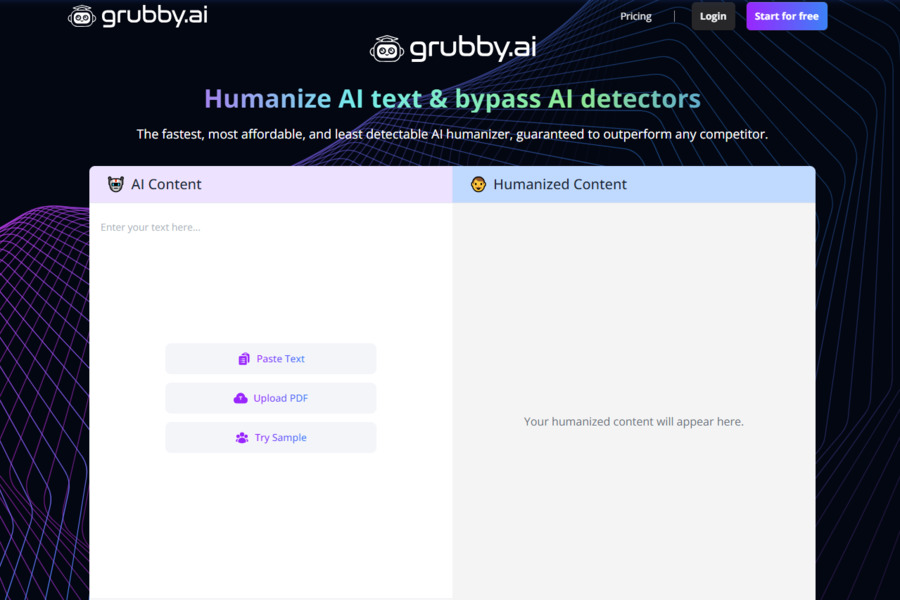Click the face emoji beside Humanized Content
The width and height of the screenshot is (900, 600).
click(x=478, y=184)
